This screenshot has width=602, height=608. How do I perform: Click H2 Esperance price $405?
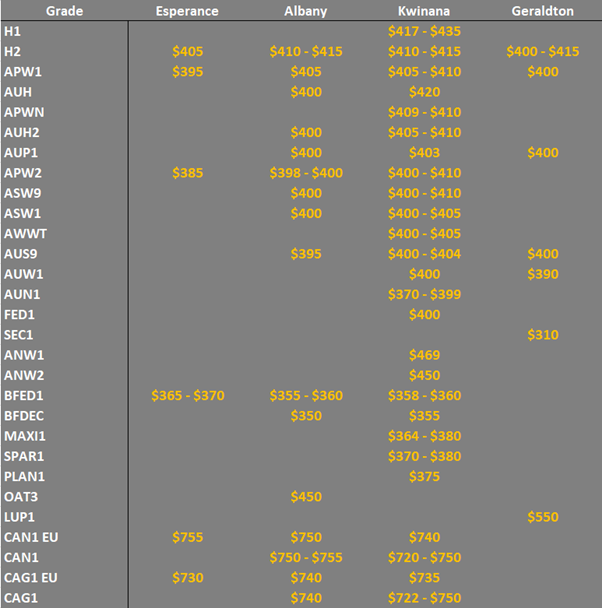click(188, 52)
